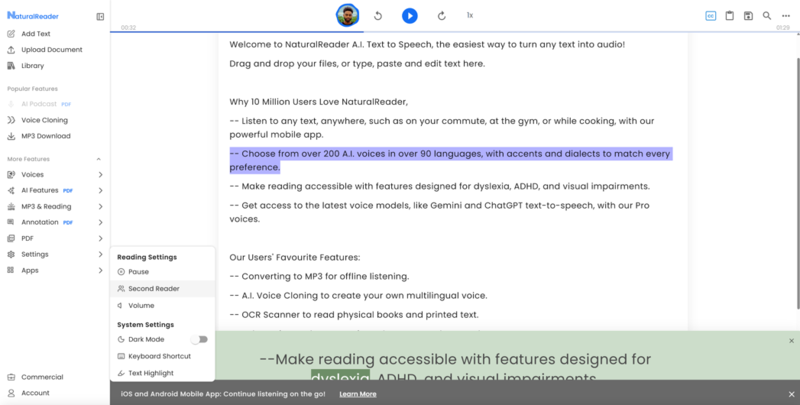Expand the Voices submenu arrow
The width and height of the screenshot is (800, 405).
[101, 174]
